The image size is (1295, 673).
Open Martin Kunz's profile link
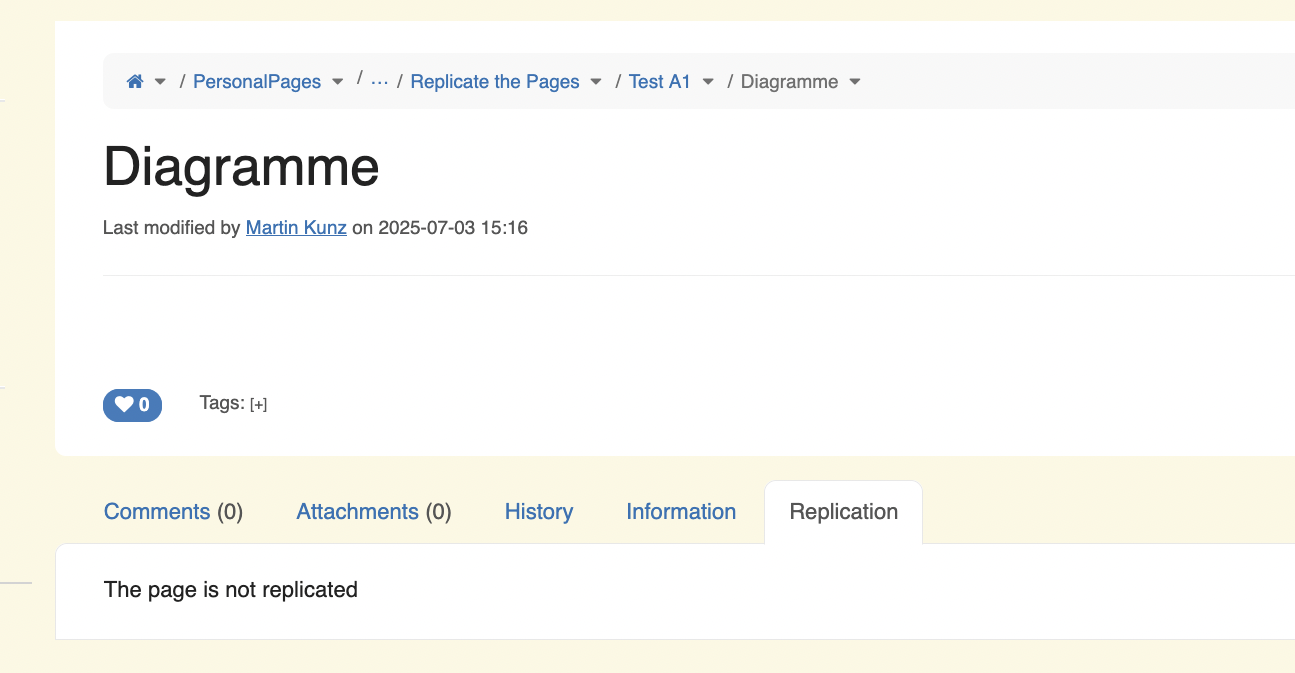296,228
